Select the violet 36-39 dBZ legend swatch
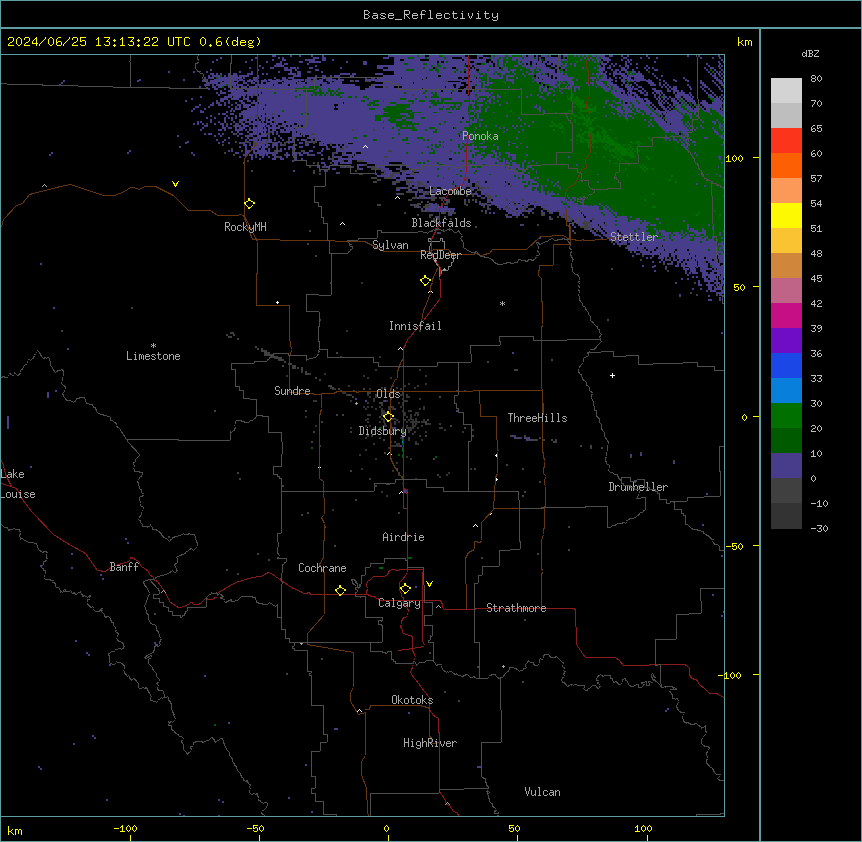This screenshot has height=842, width=862. click(786, 340)
